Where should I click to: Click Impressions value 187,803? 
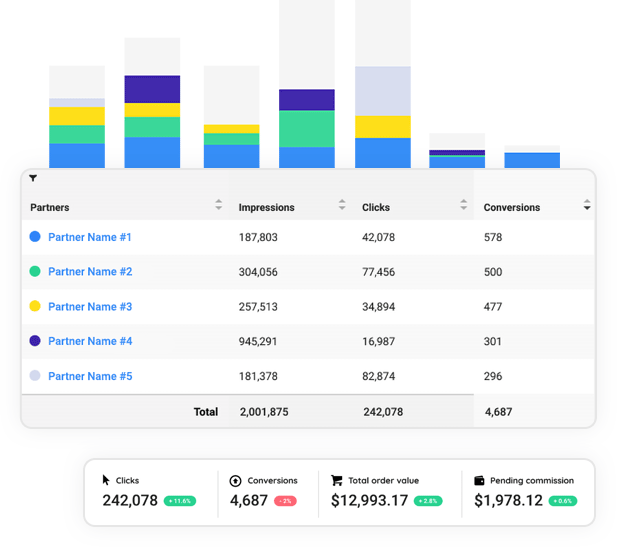point(258,237)
